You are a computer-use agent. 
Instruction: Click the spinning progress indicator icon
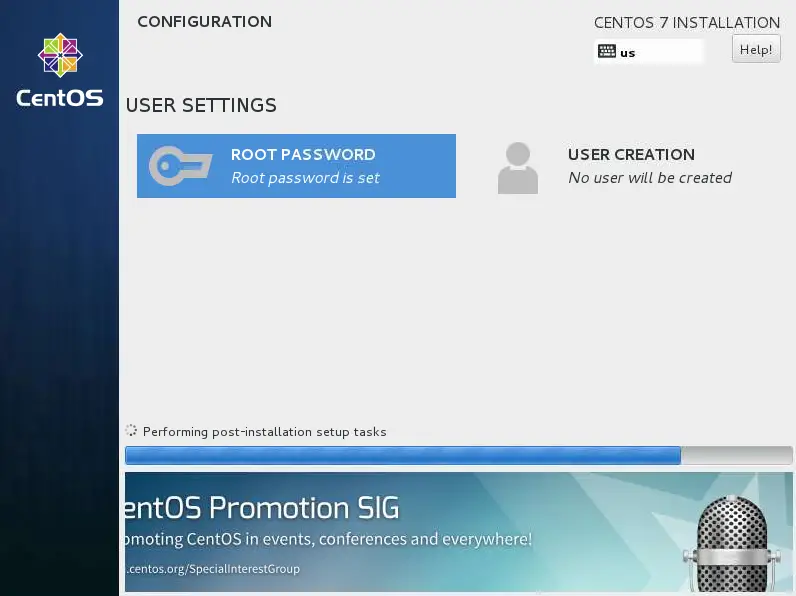[131, 431]
